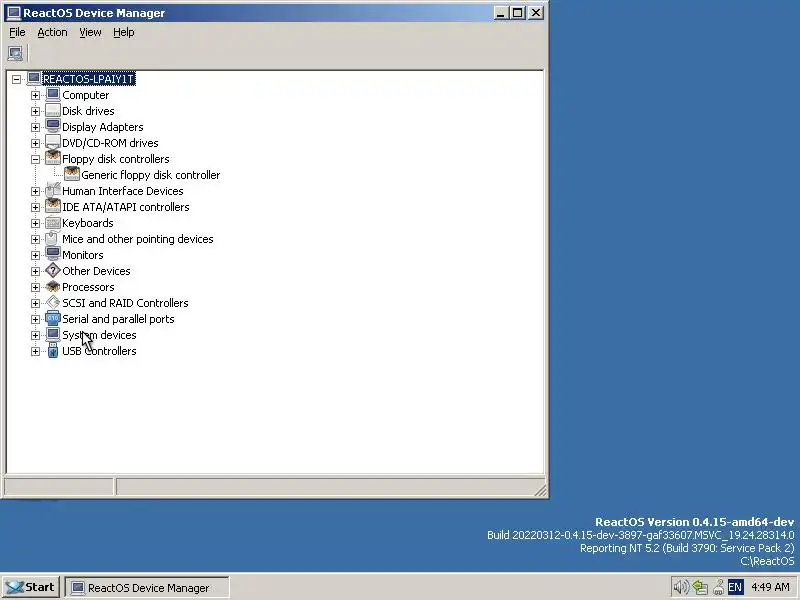The height and width of the screenshot is (600, 800).
Task: Click the System devices icon
Action: tap(53, 334)
